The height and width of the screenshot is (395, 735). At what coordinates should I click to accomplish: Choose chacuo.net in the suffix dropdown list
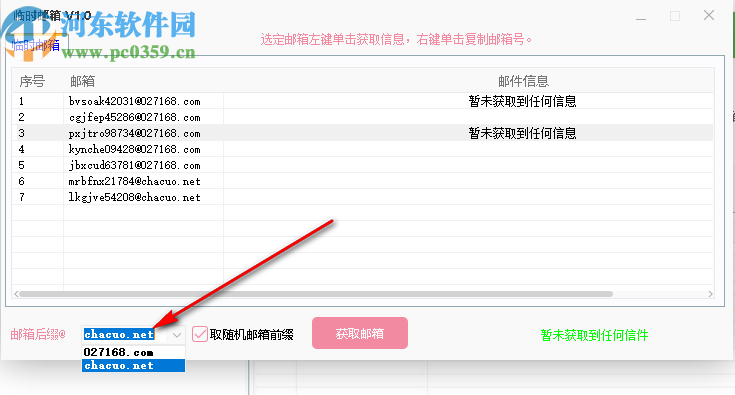point(133,365)
